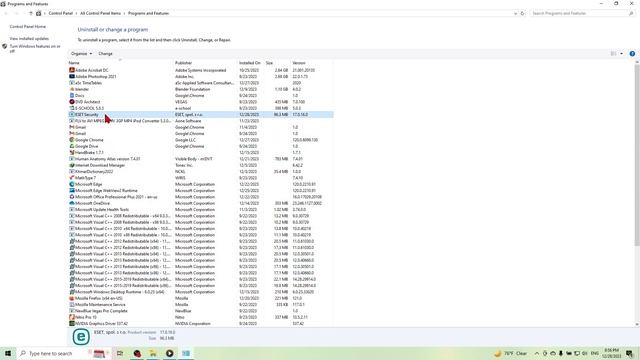Image resolution: width=640 pixels, height=360 pixels.
Task: Select Human Anatomy Atlas version 7.4.01 row
Action: pos(200,159)
